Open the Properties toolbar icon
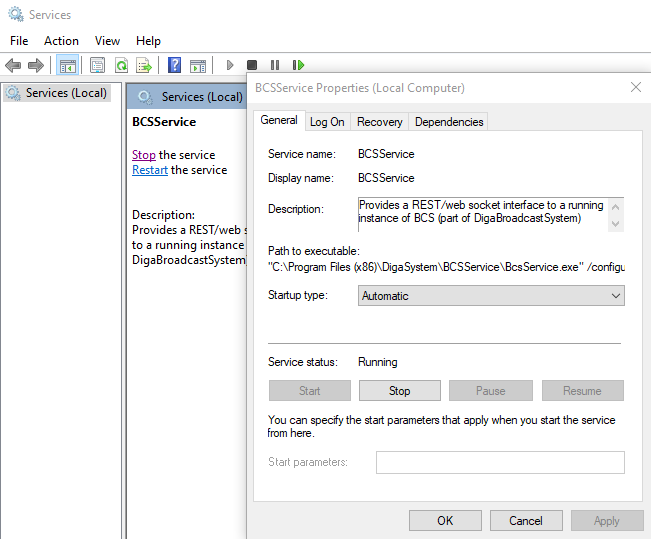This screenshot has height=539, width=651. [97, 66]
